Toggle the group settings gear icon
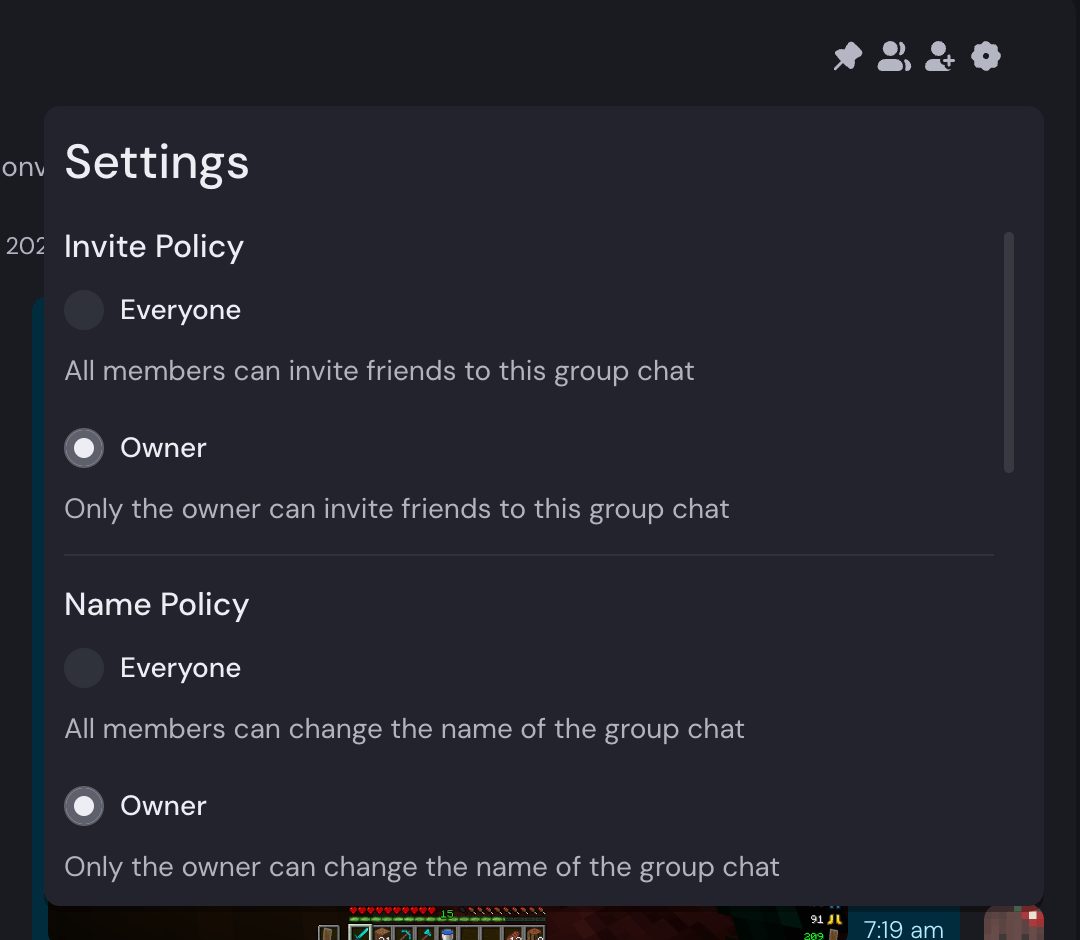This screenshot has height=940, width=1080. pos(986,57)
